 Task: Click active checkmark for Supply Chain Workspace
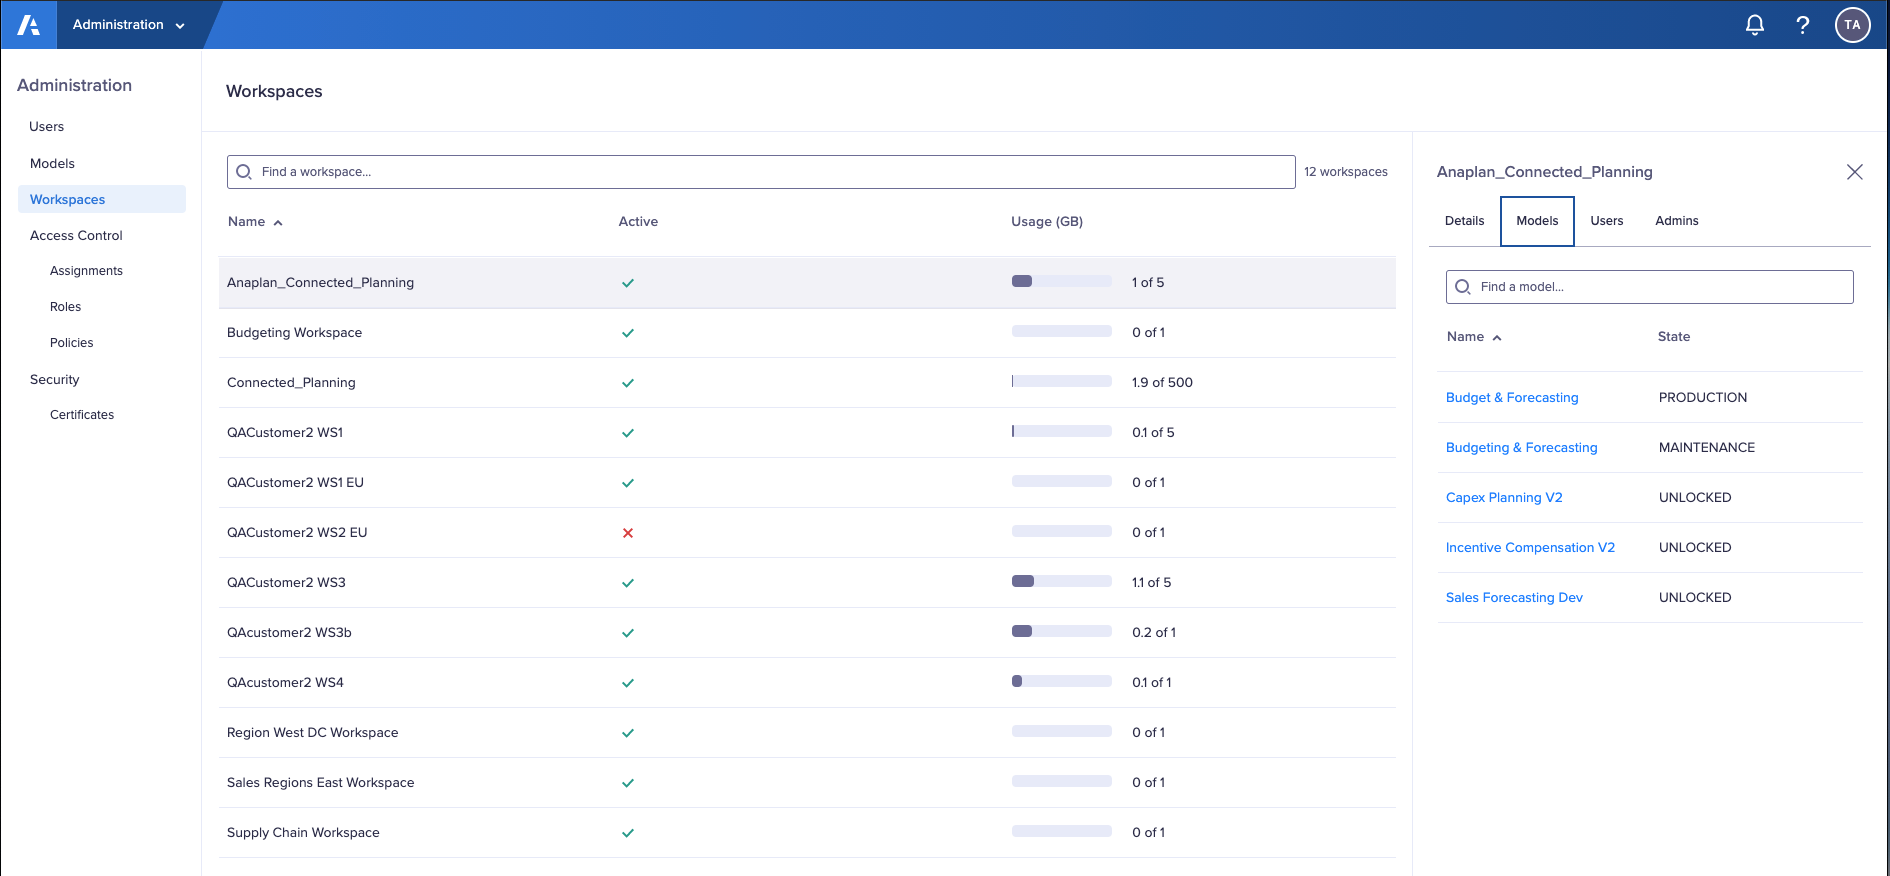[x=628, y=833]
